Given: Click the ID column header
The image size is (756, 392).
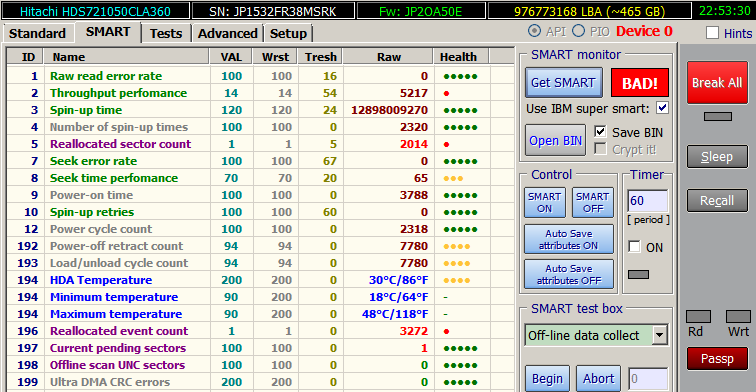Looking at the screenshot, I should pyautogui.click(x=25, y=57).
